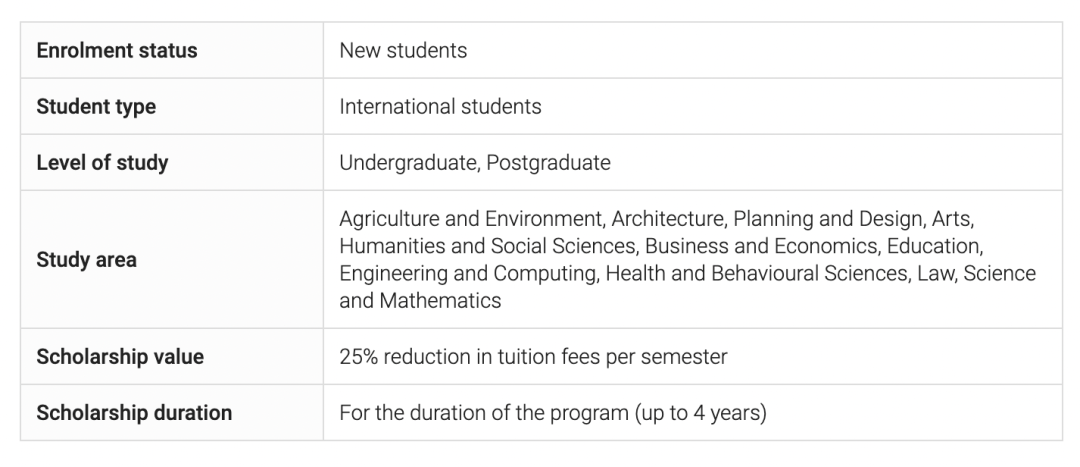Click the Enrolment status label
This screenshot has height=467, width=1080.
[116, 50]
